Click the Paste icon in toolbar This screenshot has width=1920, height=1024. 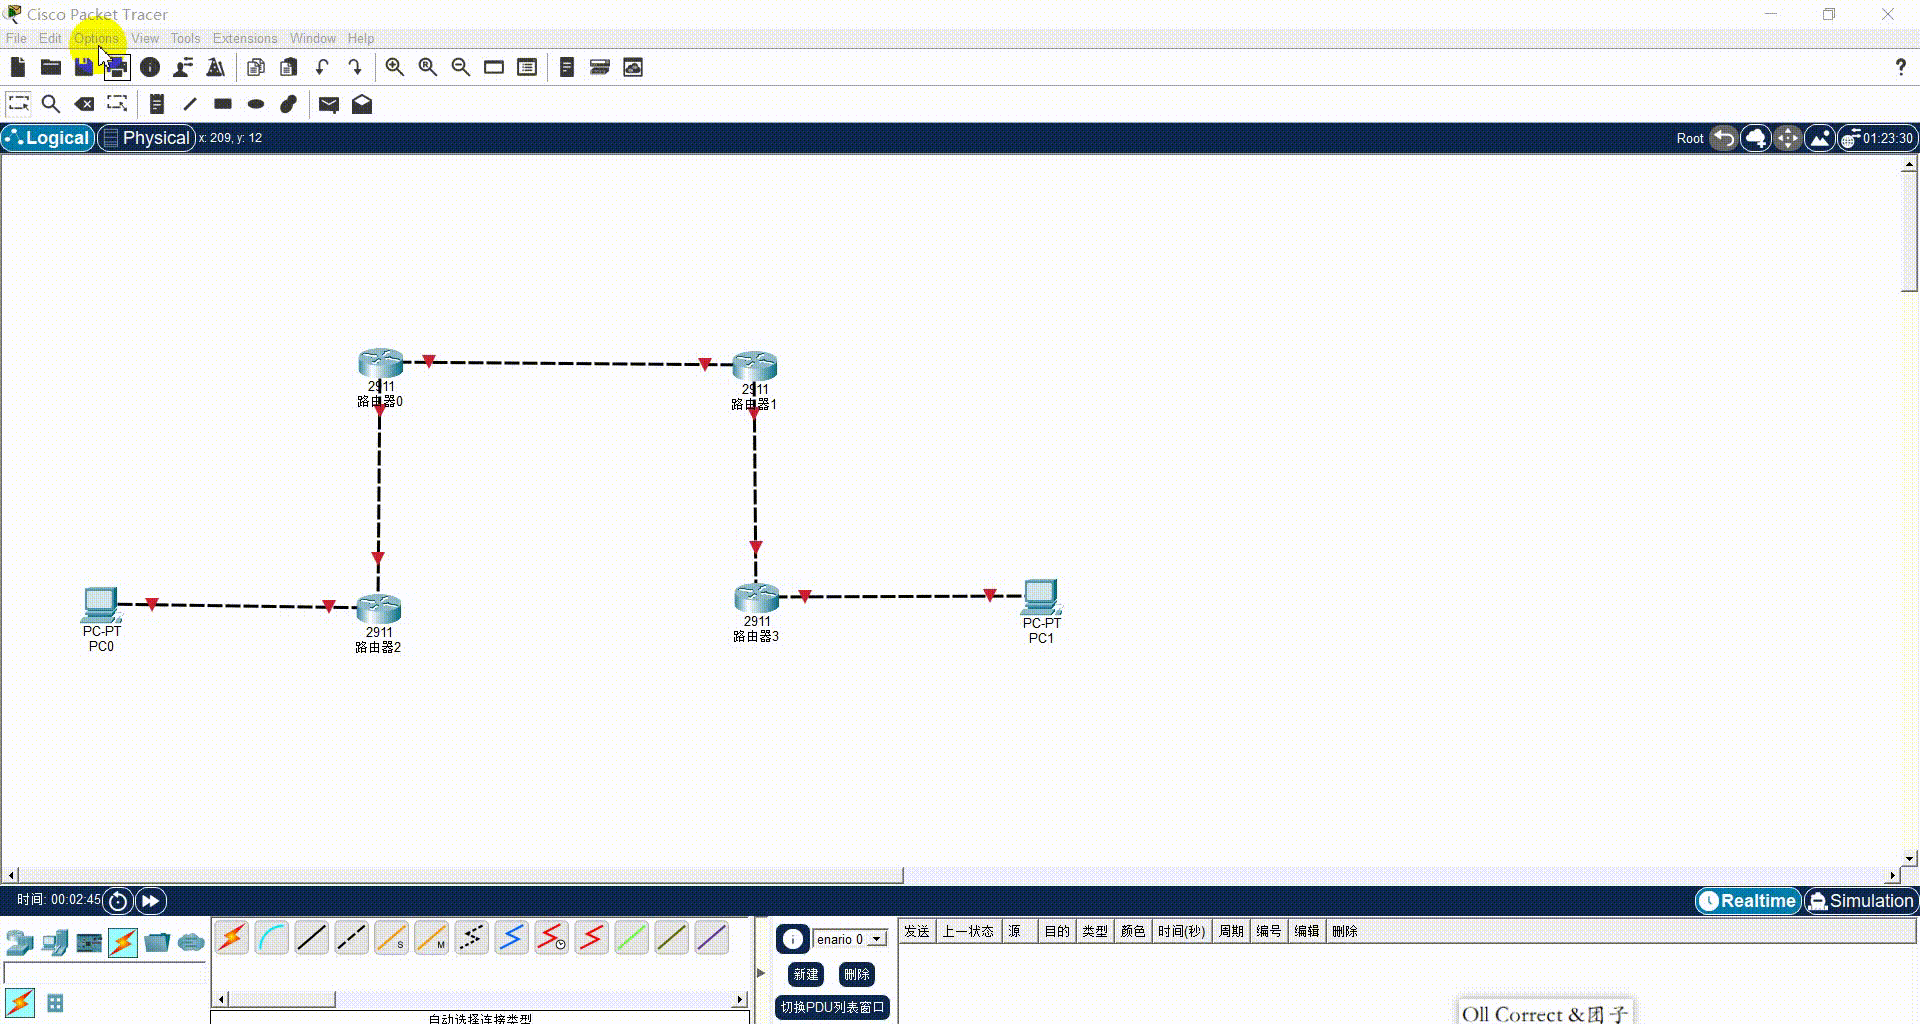[289, 67]
